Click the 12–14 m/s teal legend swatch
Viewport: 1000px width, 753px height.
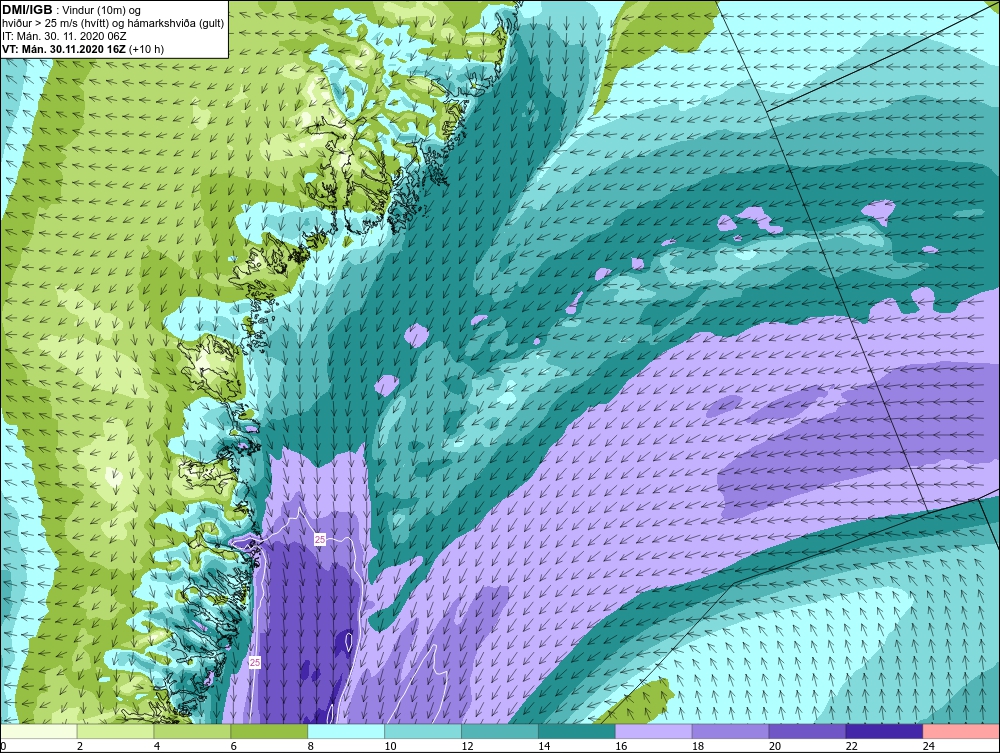[500, 731]
